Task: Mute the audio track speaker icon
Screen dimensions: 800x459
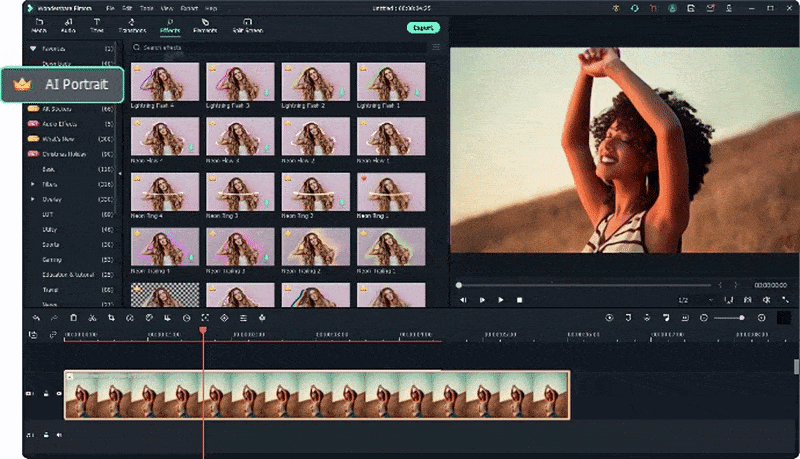Action: point(59,435)
